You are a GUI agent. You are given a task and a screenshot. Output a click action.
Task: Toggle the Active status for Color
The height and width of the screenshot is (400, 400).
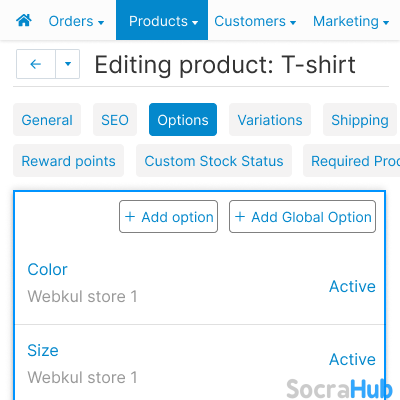click(x=352, y=286)
